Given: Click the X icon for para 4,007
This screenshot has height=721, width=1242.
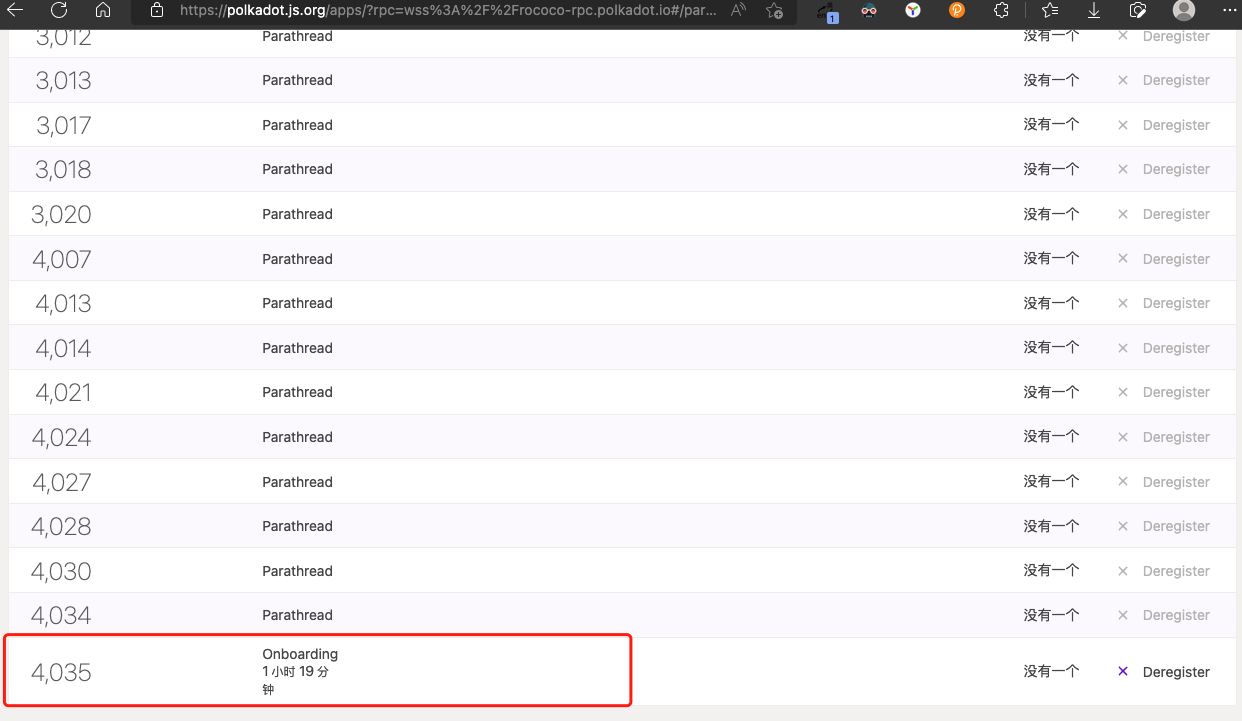Looking at the screenshot, I should click(x=1123, y=259).
